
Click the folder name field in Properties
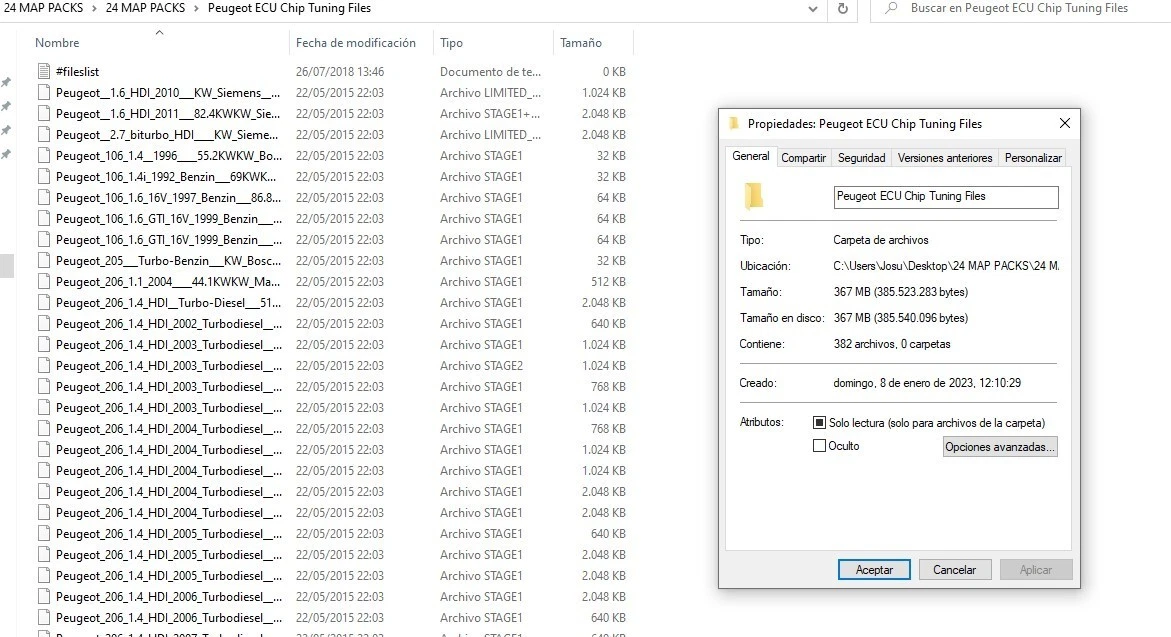tap(945, 196)
